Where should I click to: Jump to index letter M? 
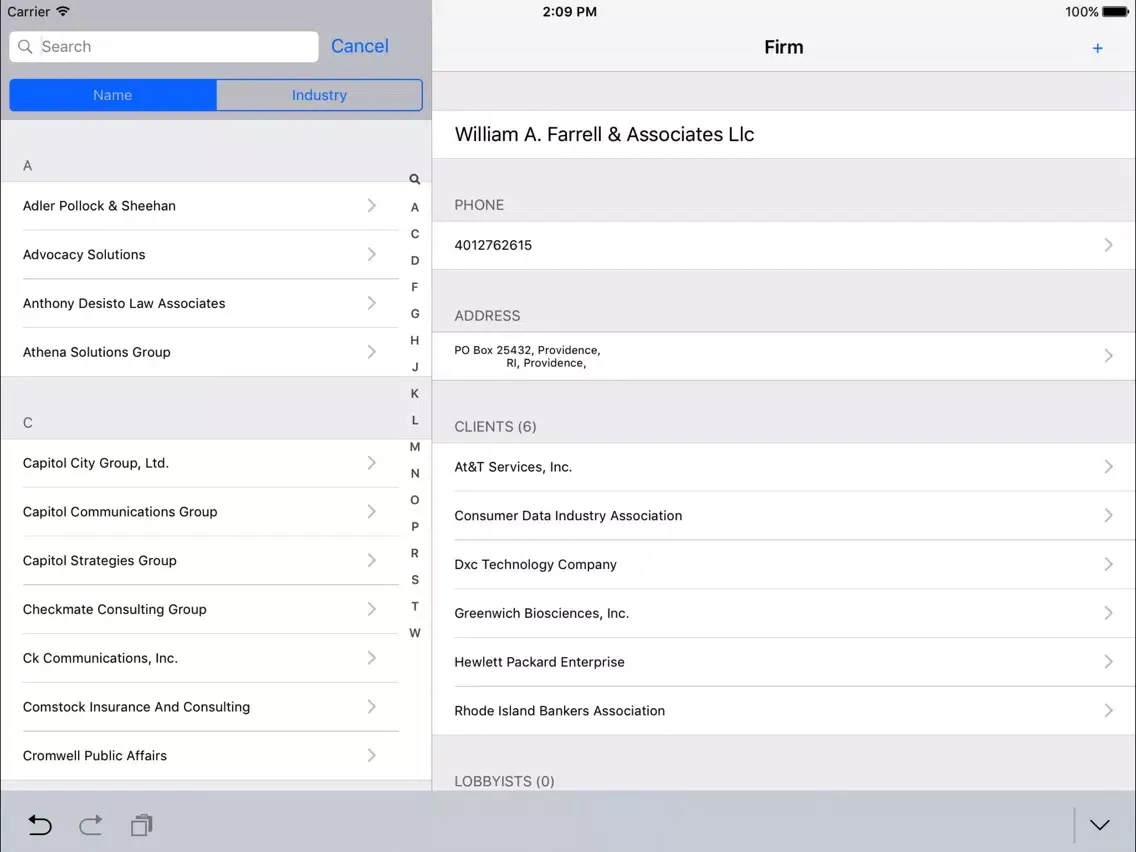(x=414, y=446)
